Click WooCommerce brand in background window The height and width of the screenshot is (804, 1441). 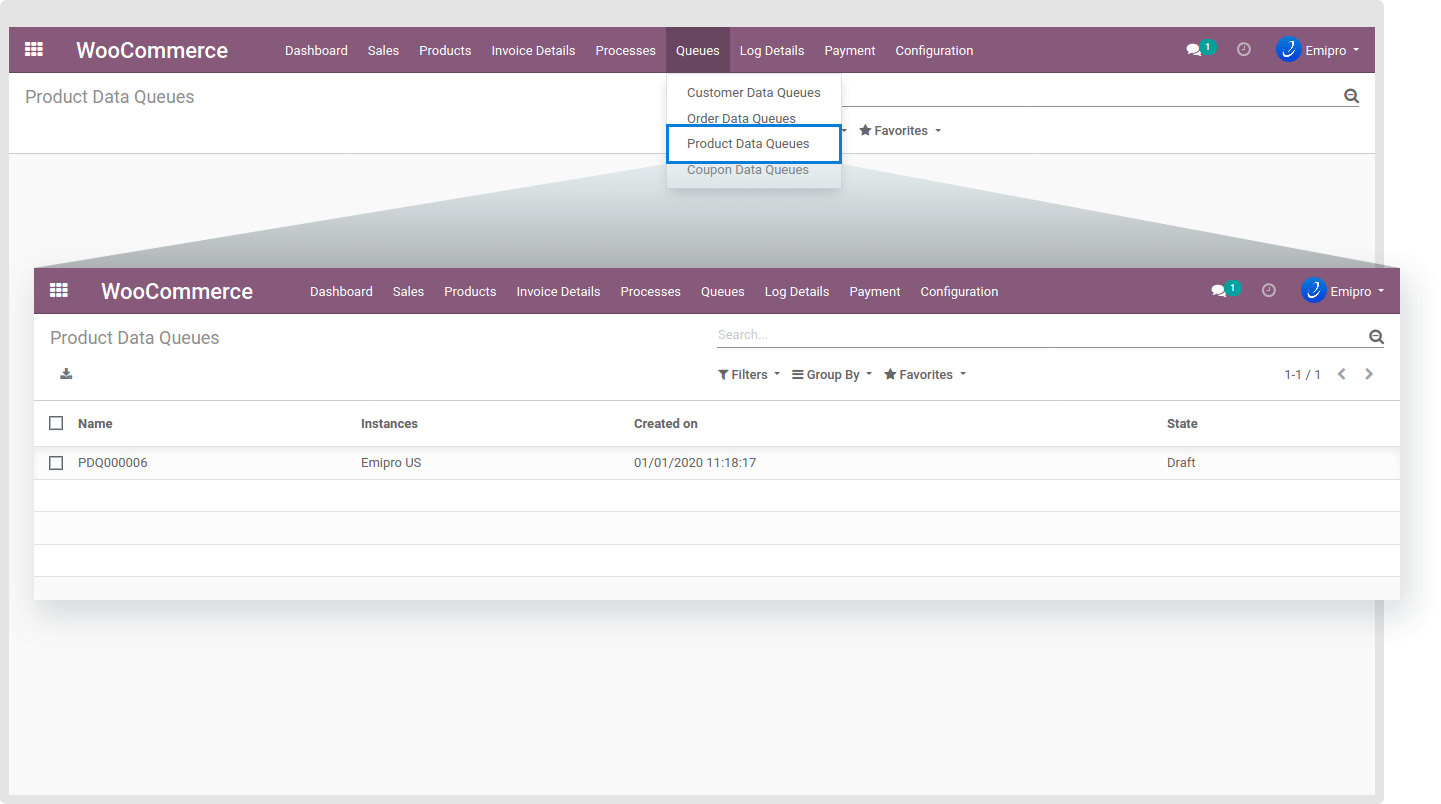tap(152, 51)
